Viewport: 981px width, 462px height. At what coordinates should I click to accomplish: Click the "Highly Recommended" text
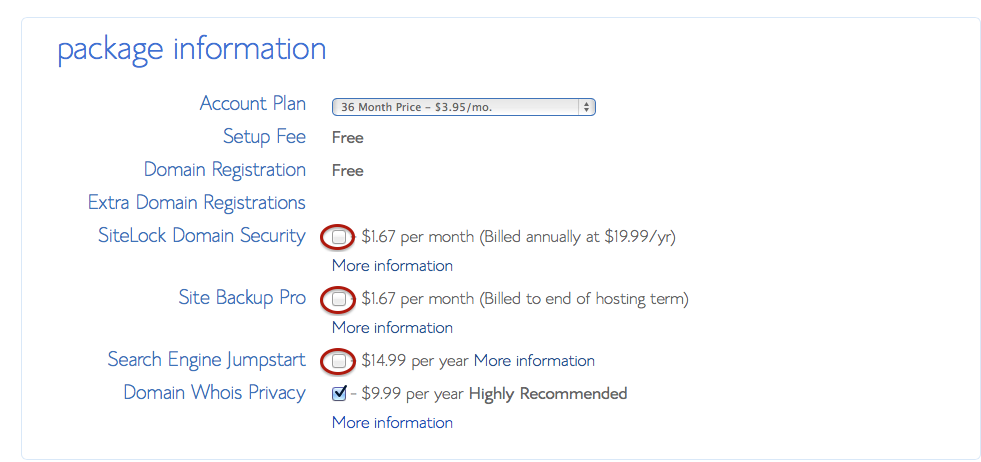[548, 394]
